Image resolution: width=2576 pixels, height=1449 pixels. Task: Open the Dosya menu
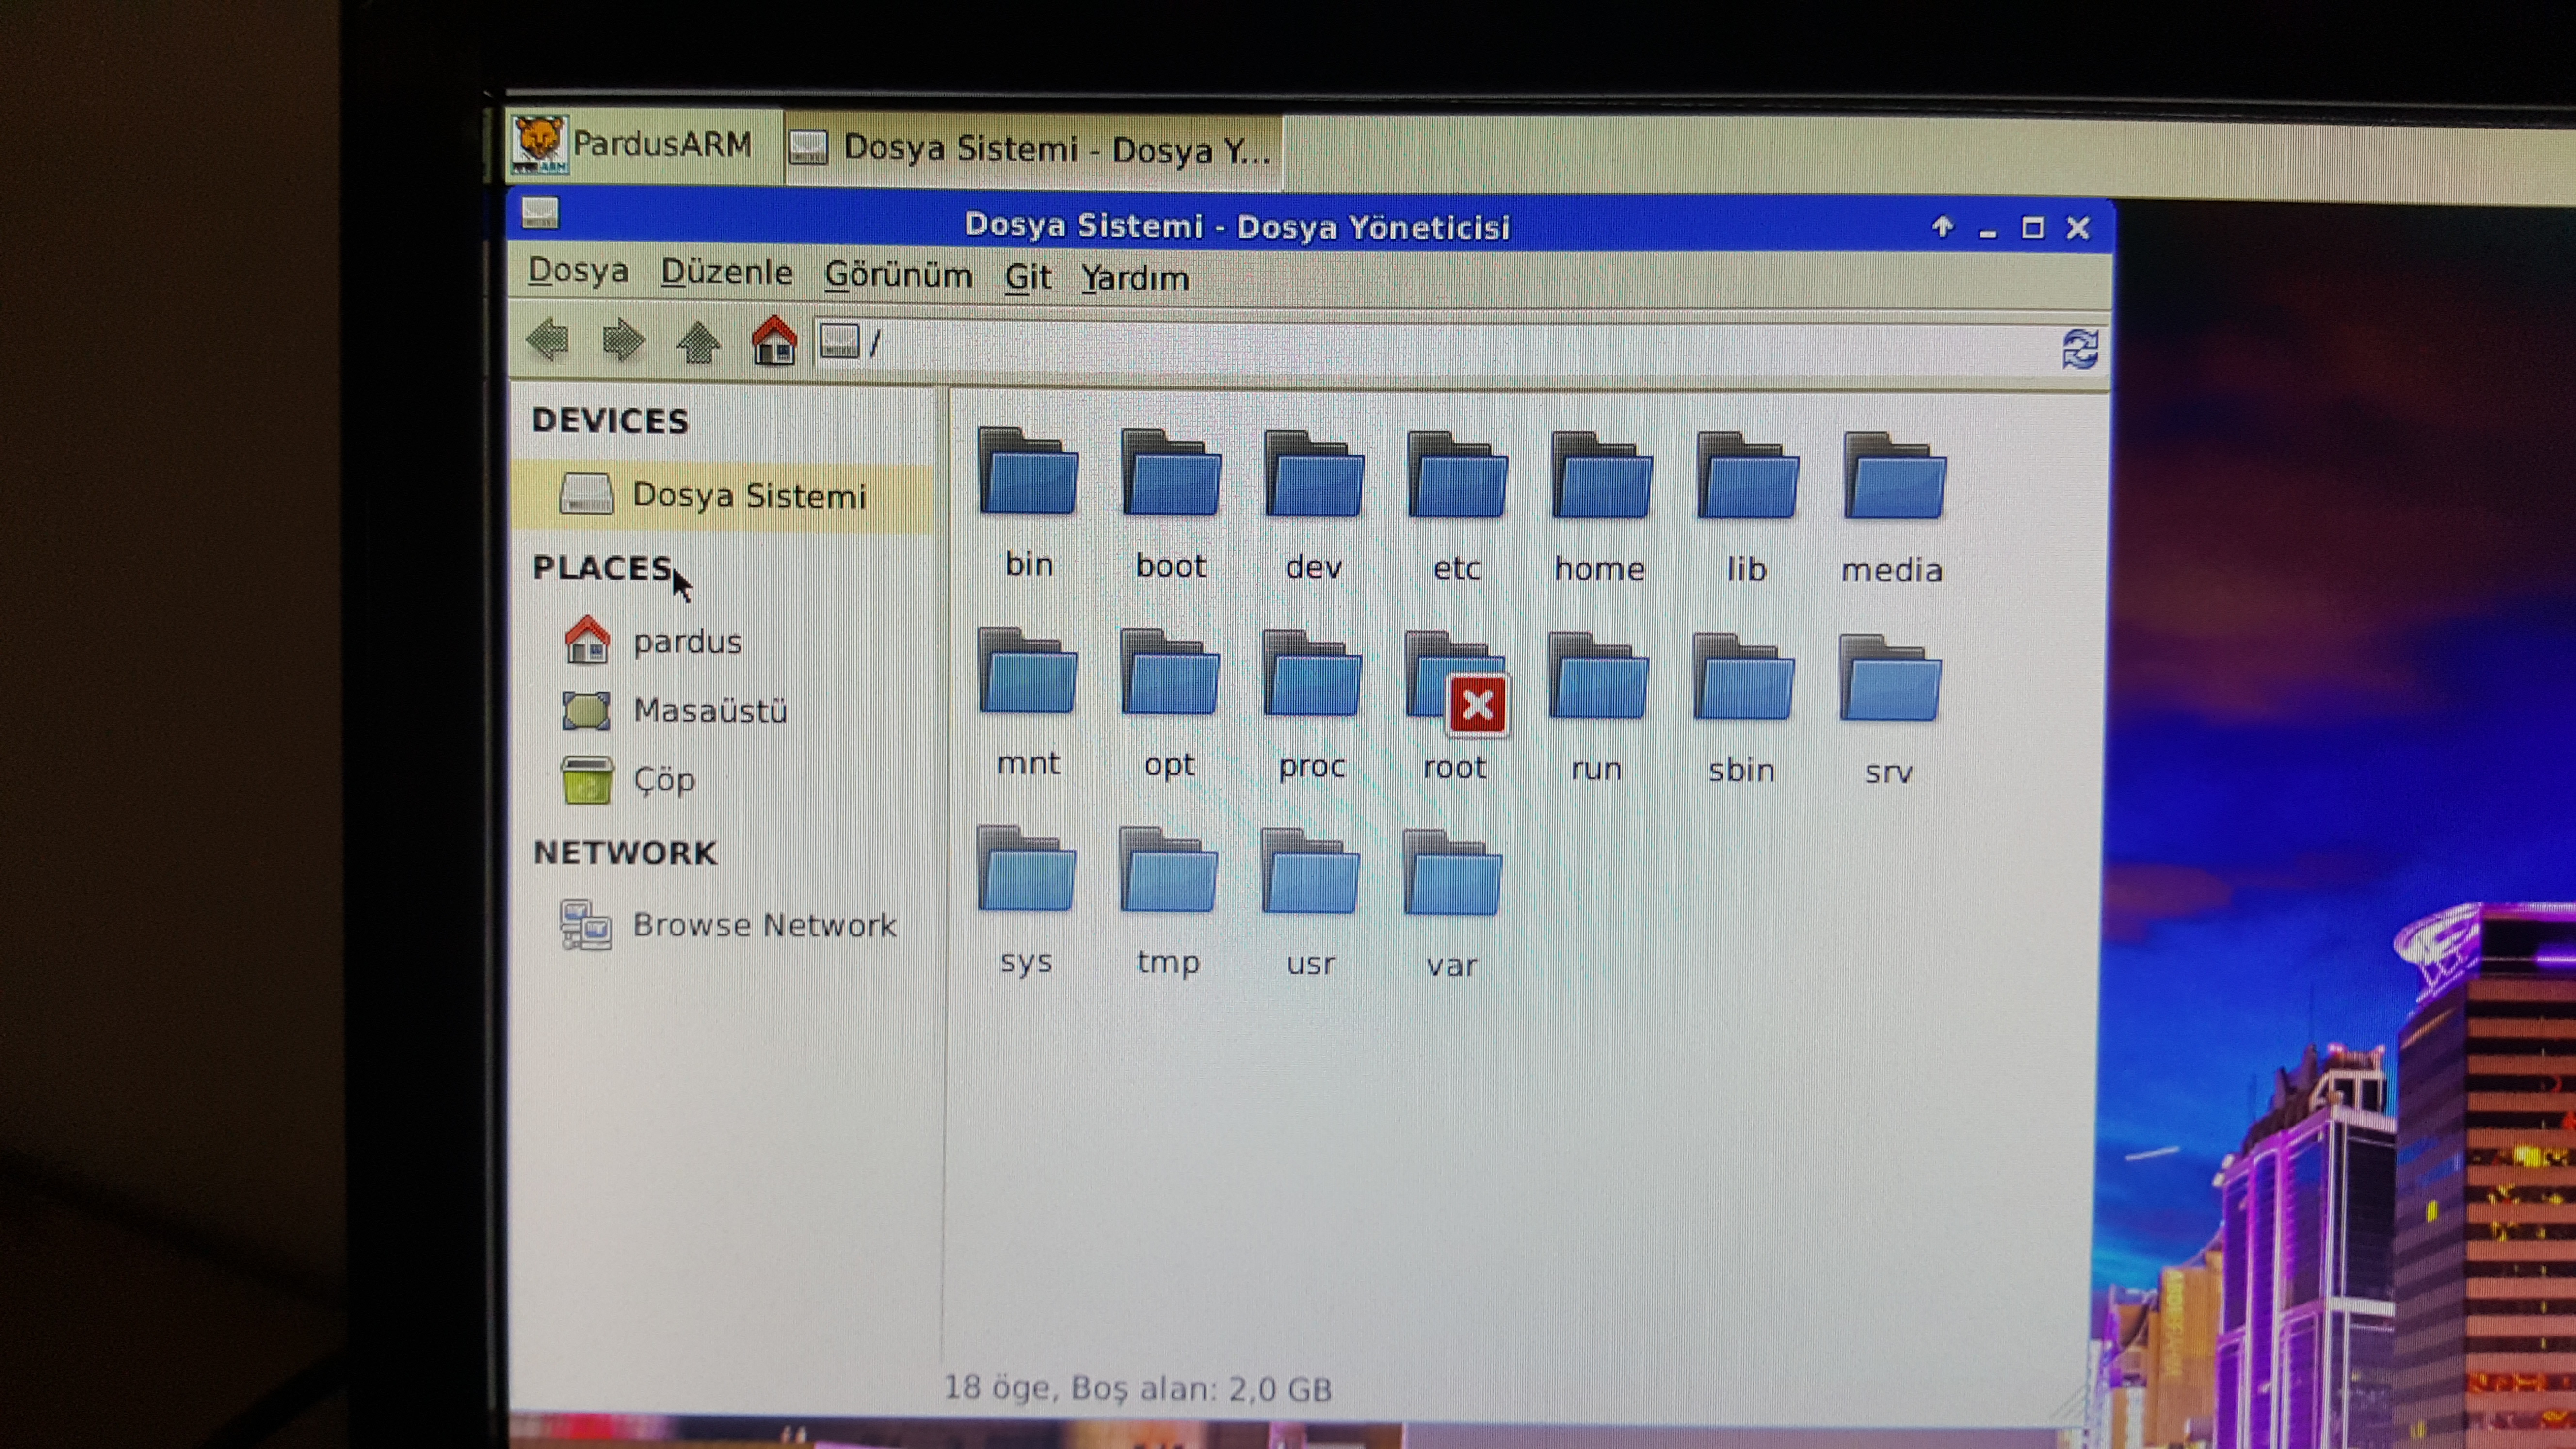pyautogui.click(x=578, y=271)
